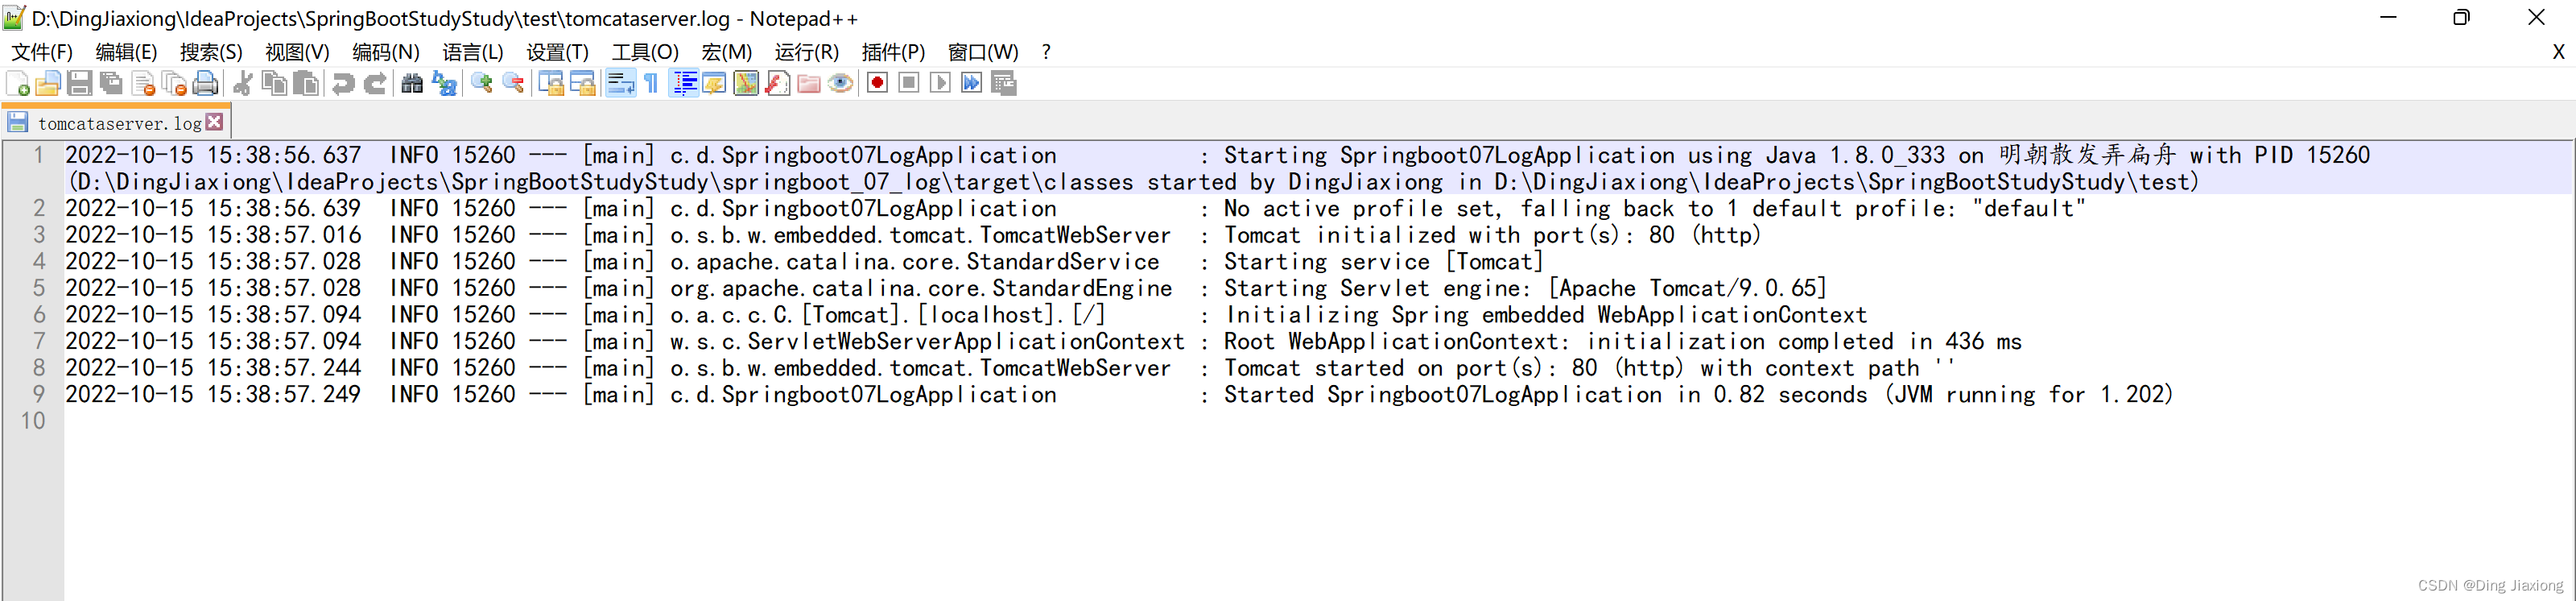Click the Cut scissors icon
Screen dimensions: 2576x601
click(x=242, y=84)
